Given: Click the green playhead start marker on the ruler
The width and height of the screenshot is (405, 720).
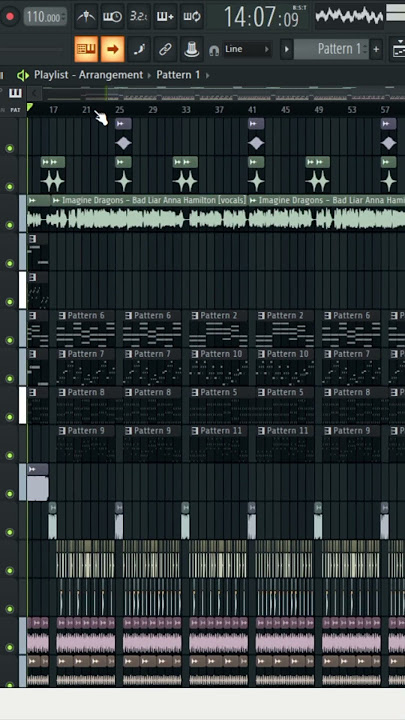Looking at the screenshot, I should click(30, 107).
